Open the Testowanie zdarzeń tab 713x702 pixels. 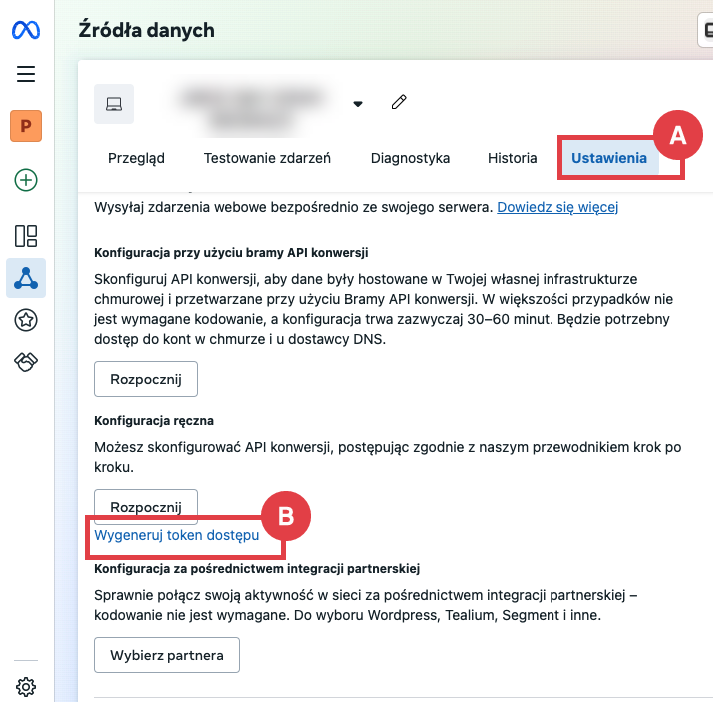click(267, 158)
